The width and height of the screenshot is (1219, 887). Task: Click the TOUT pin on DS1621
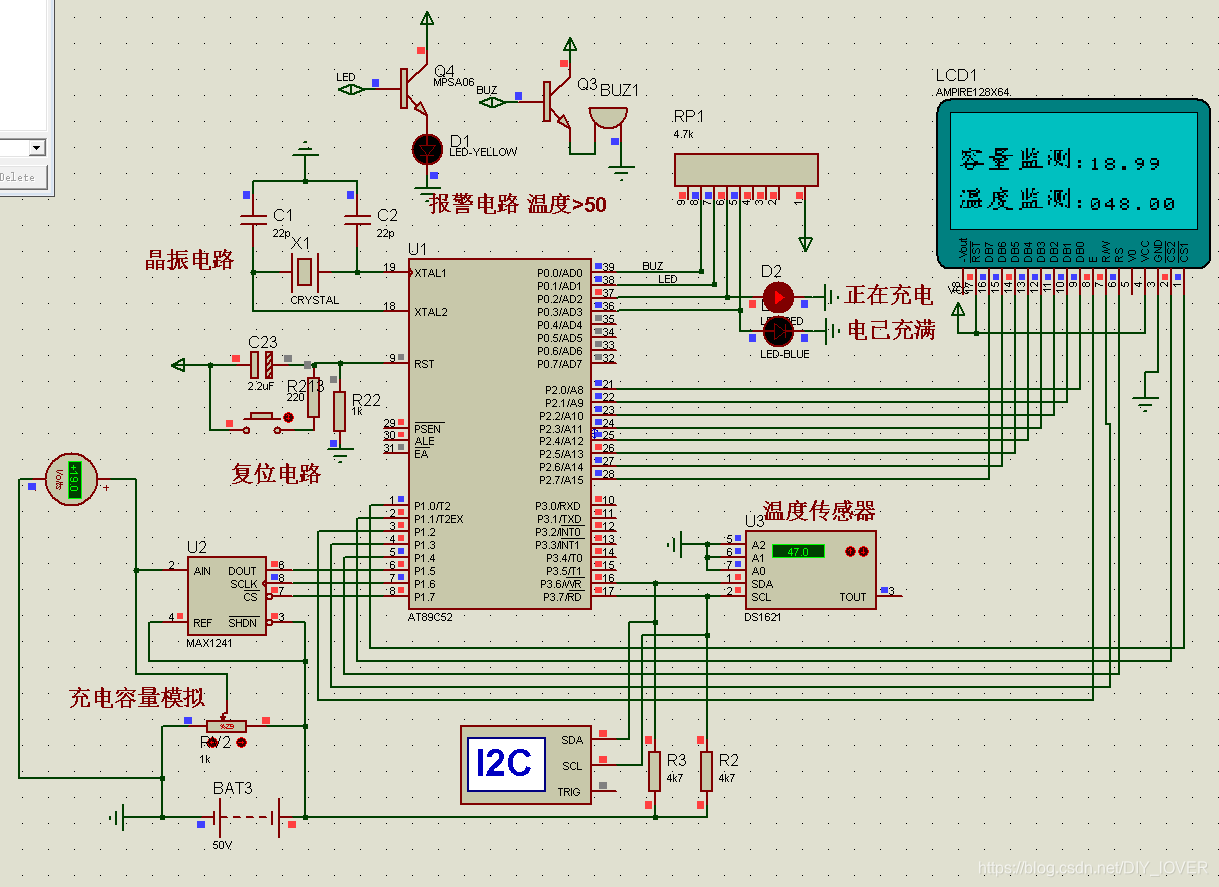(853, 597)
